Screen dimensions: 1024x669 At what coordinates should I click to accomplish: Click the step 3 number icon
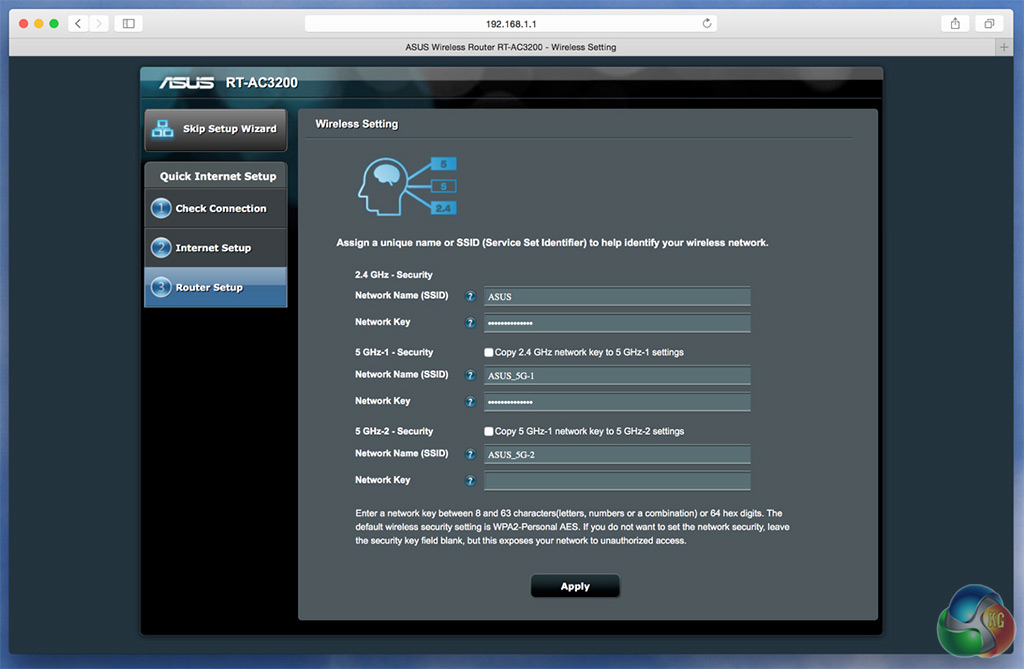click(161, 287)
